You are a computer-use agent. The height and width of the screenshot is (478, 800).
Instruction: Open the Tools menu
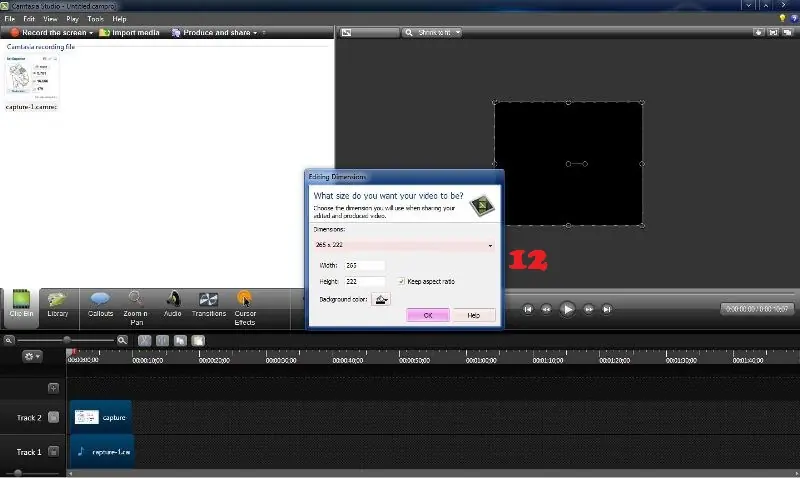95,19
